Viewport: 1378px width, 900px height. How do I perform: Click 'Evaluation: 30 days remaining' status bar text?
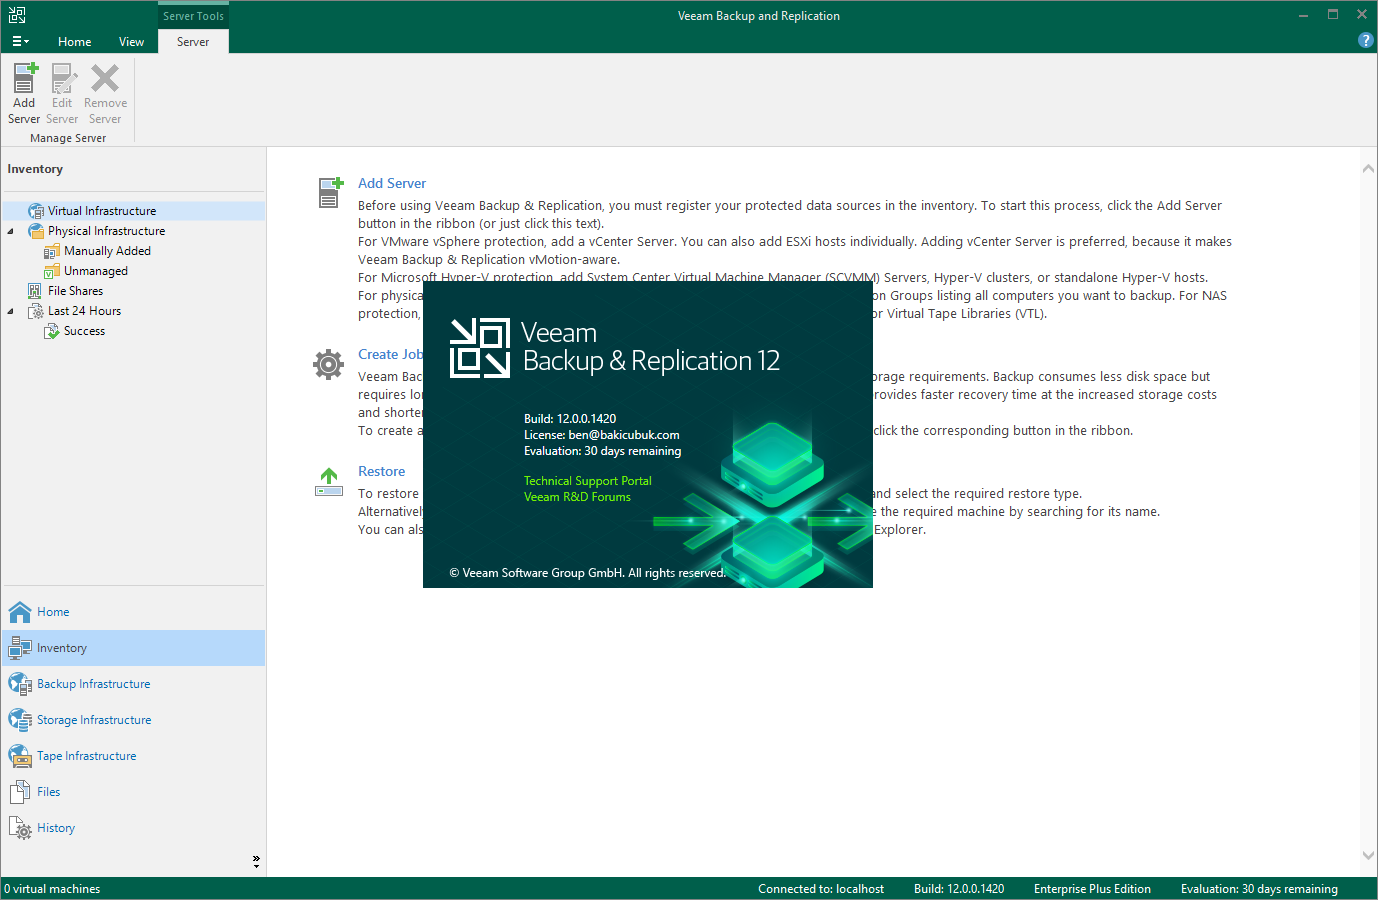coord(1259,889)
